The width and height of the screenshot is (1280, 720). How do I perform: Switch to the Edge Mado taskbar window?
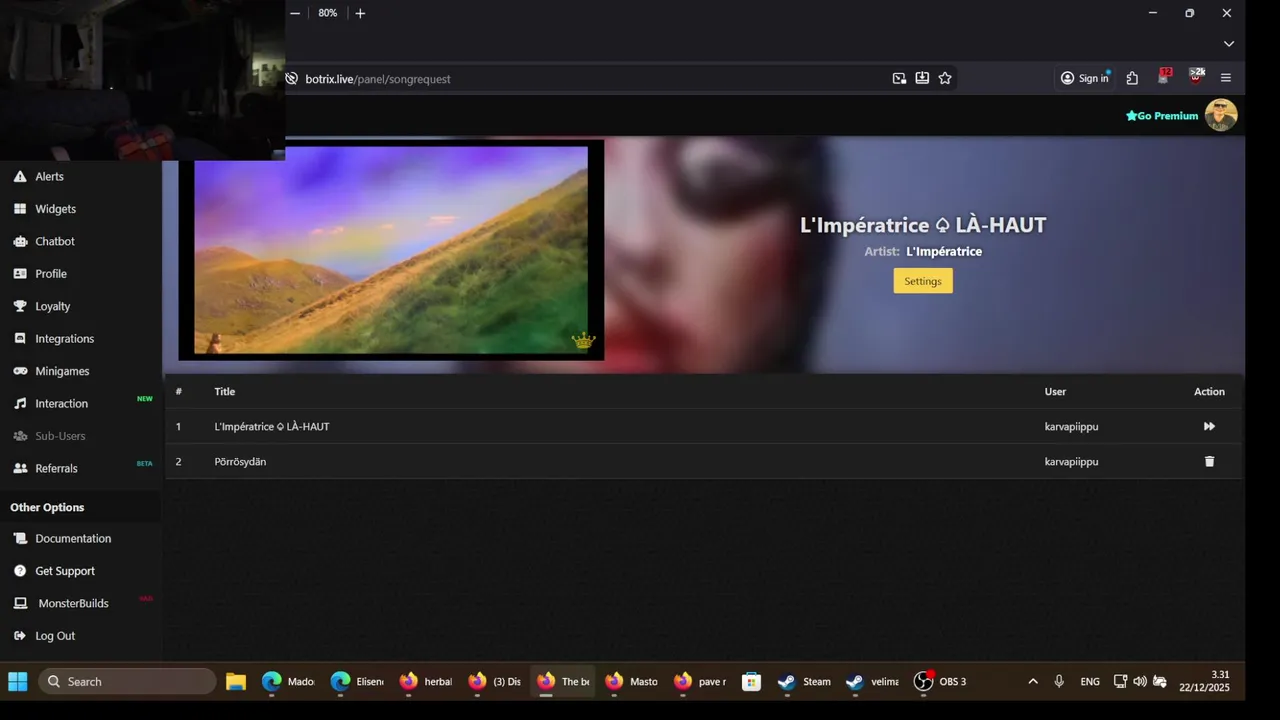coord(289,682)
